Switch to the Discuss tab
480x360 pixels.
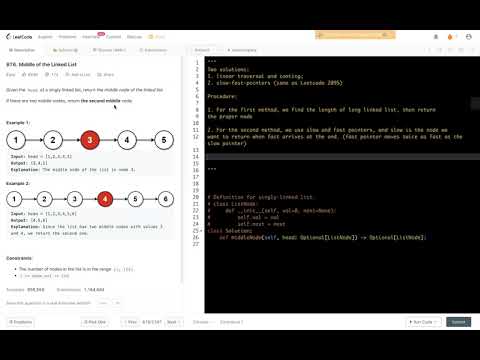pyautogui.click(x=109, y=50)
